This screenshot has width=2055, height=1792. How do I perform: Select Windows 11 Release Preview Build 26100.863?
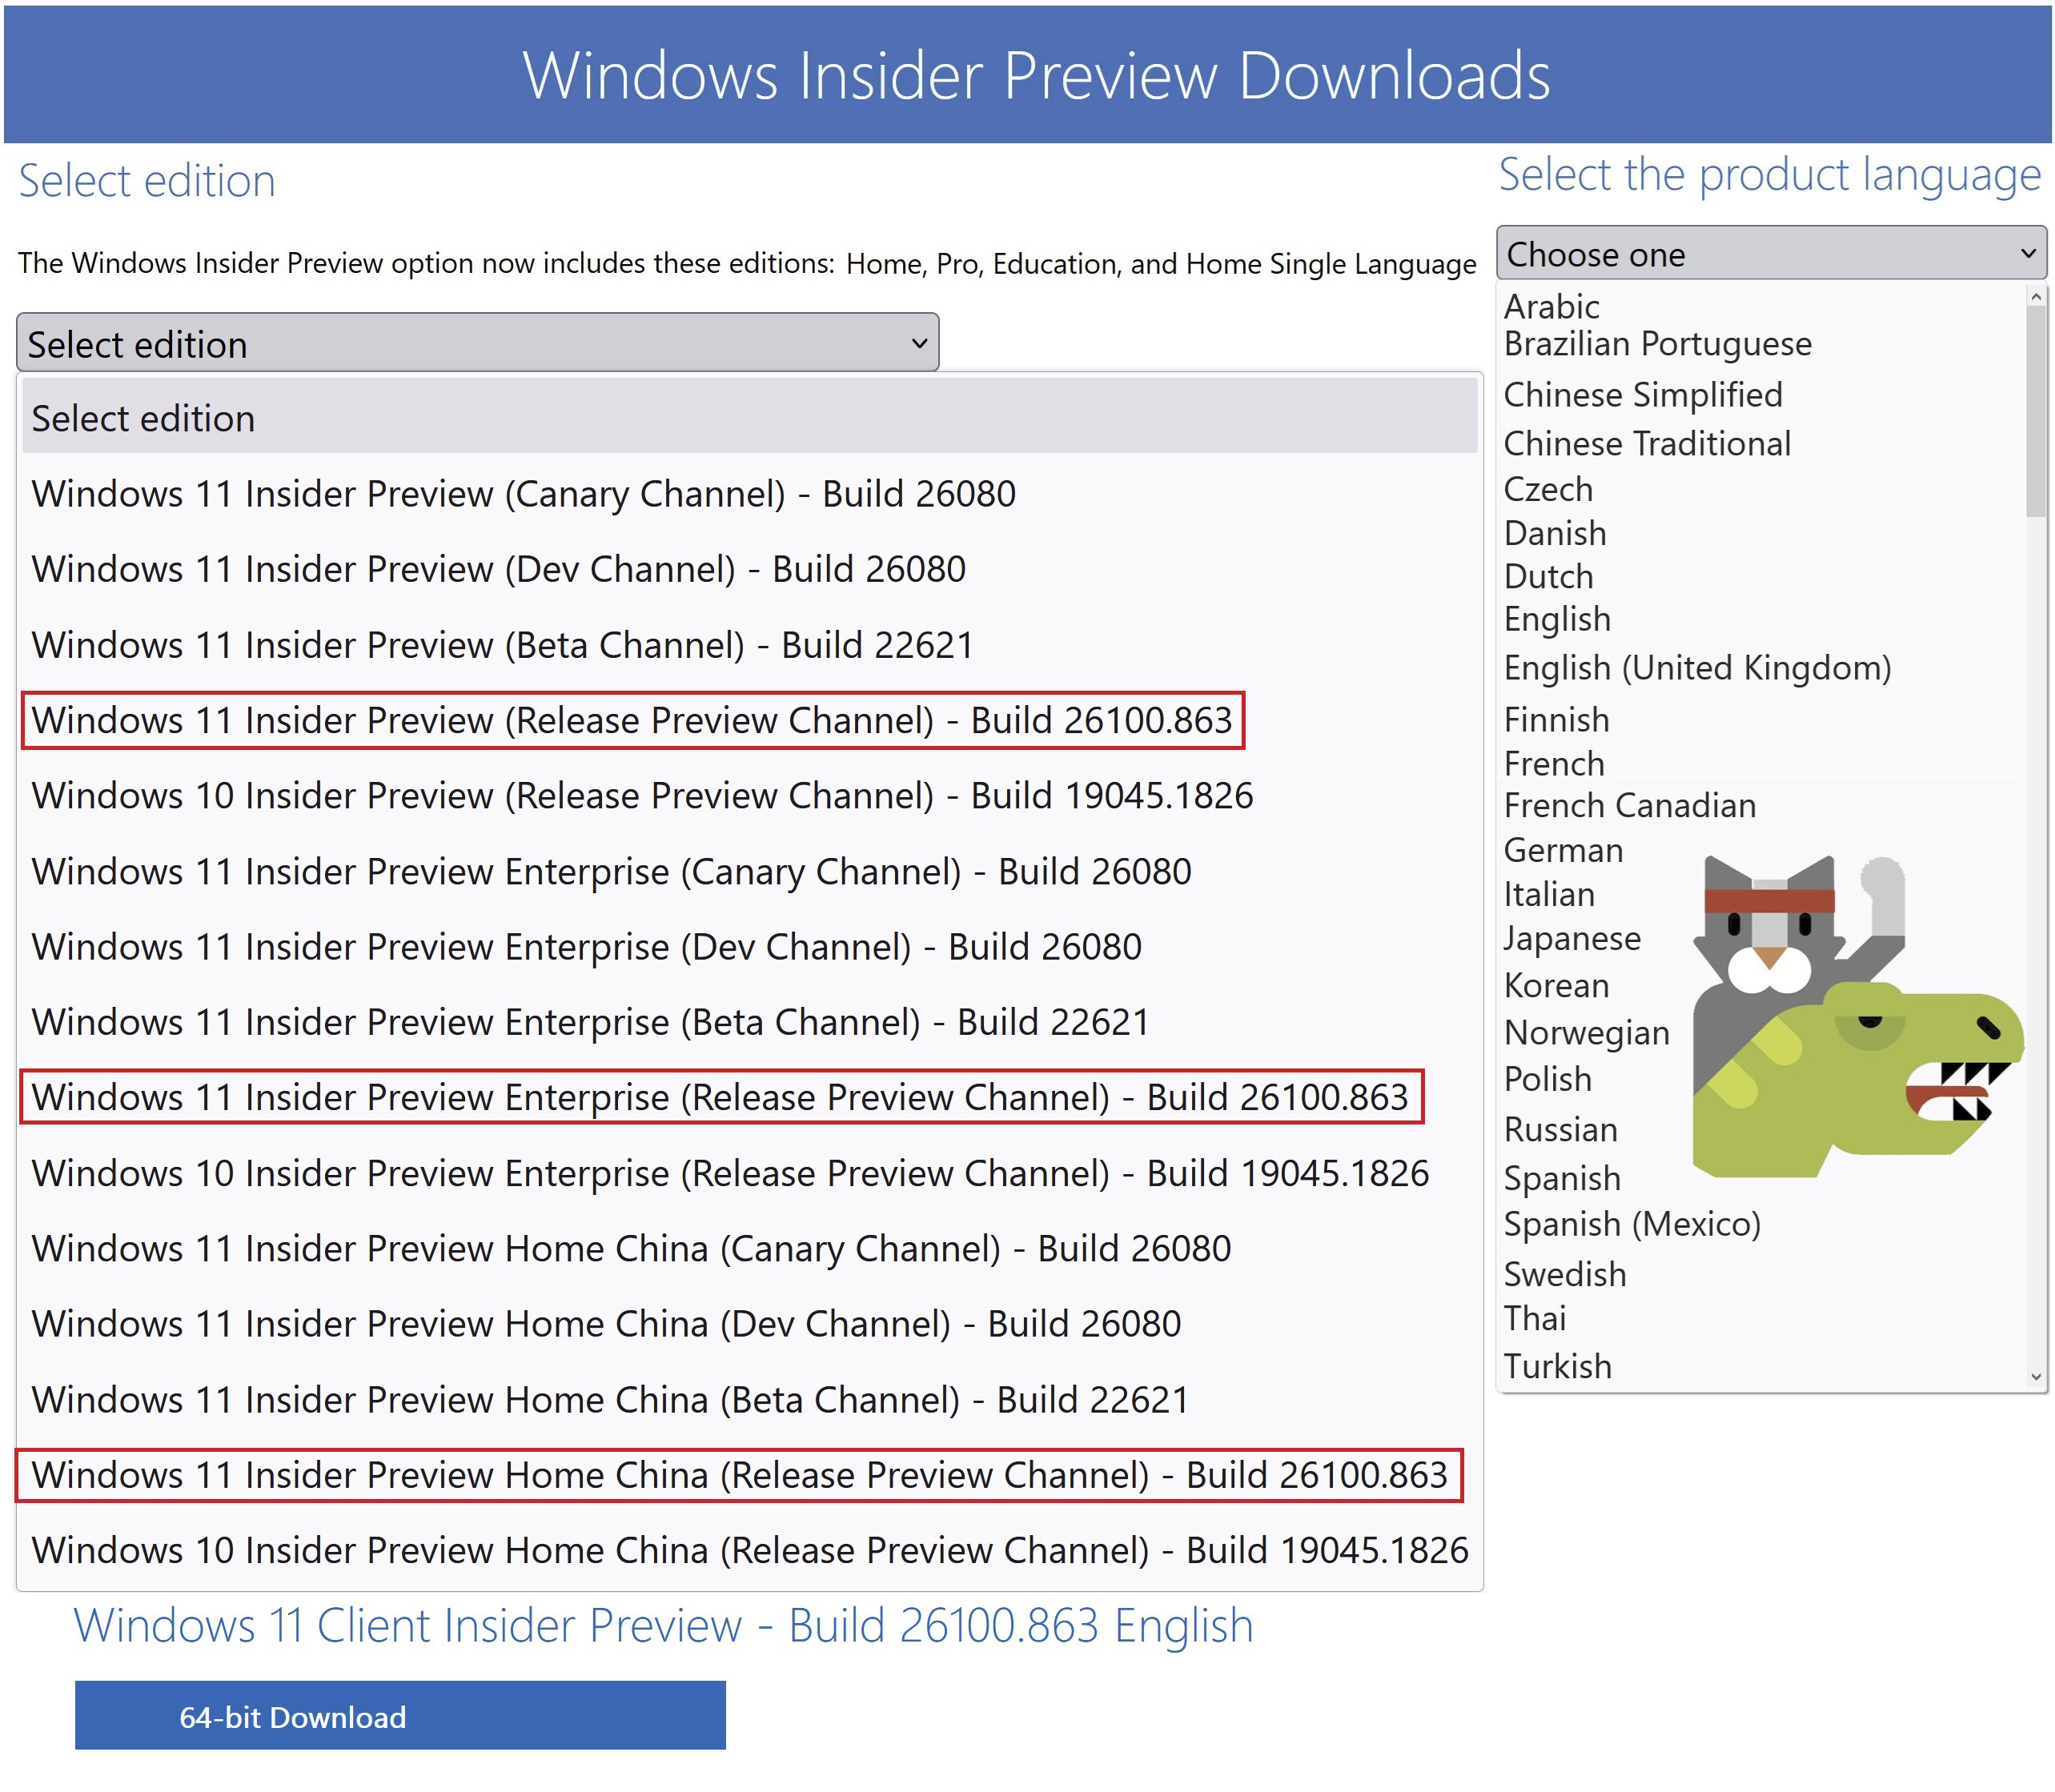click(x=631, y=720)
